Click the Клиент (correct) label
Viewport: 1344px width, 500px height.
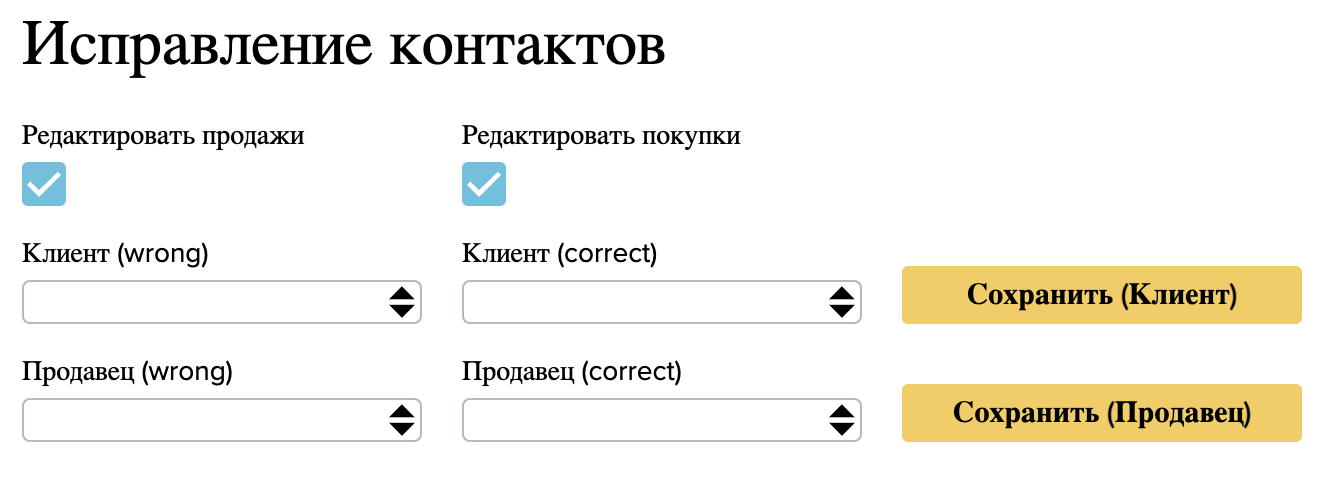[560, 254]
